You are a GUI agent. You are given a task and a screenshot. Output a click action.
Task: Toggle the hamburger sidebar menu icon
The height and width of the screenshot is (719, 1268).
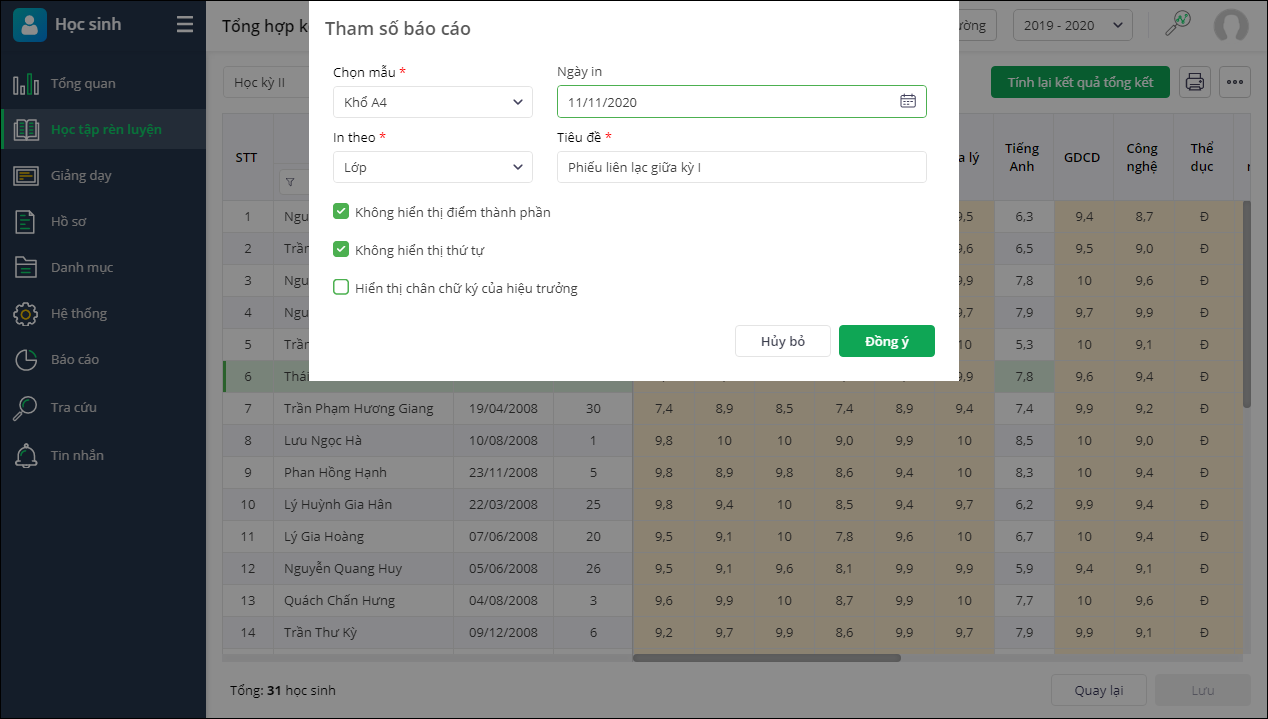(x=185, y=25)
